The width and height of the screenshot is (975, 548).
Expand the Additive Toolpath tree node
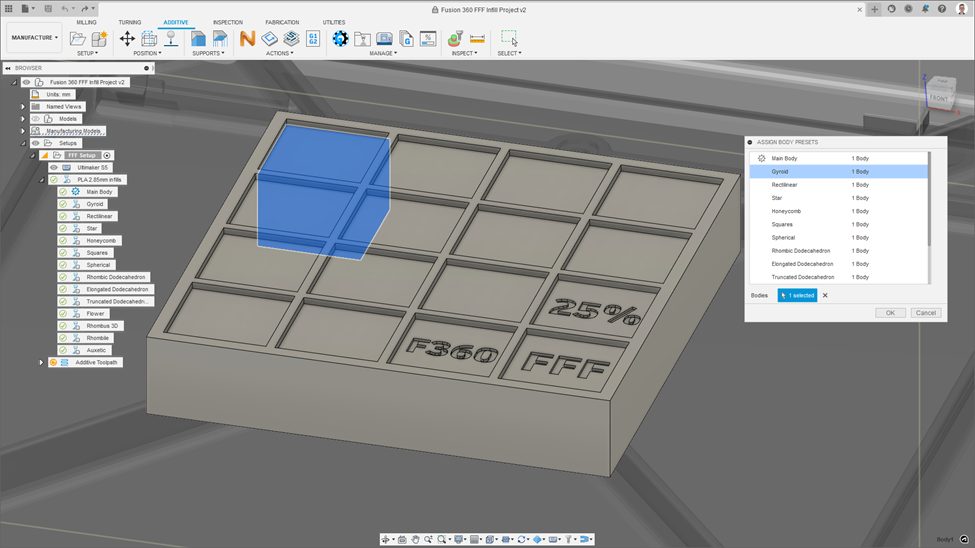pos(41,362)
